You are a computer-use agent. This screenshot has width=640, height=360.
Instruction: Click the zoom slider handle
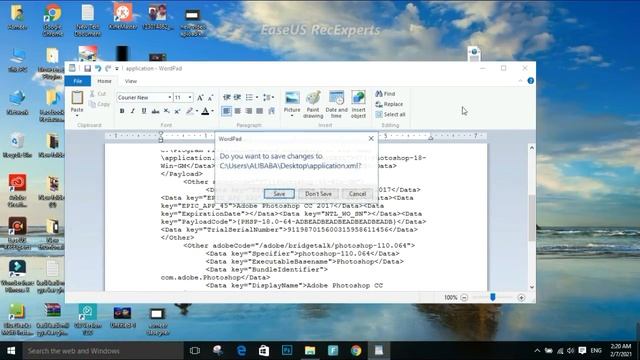pyautogui.click(x=493, y=298)
